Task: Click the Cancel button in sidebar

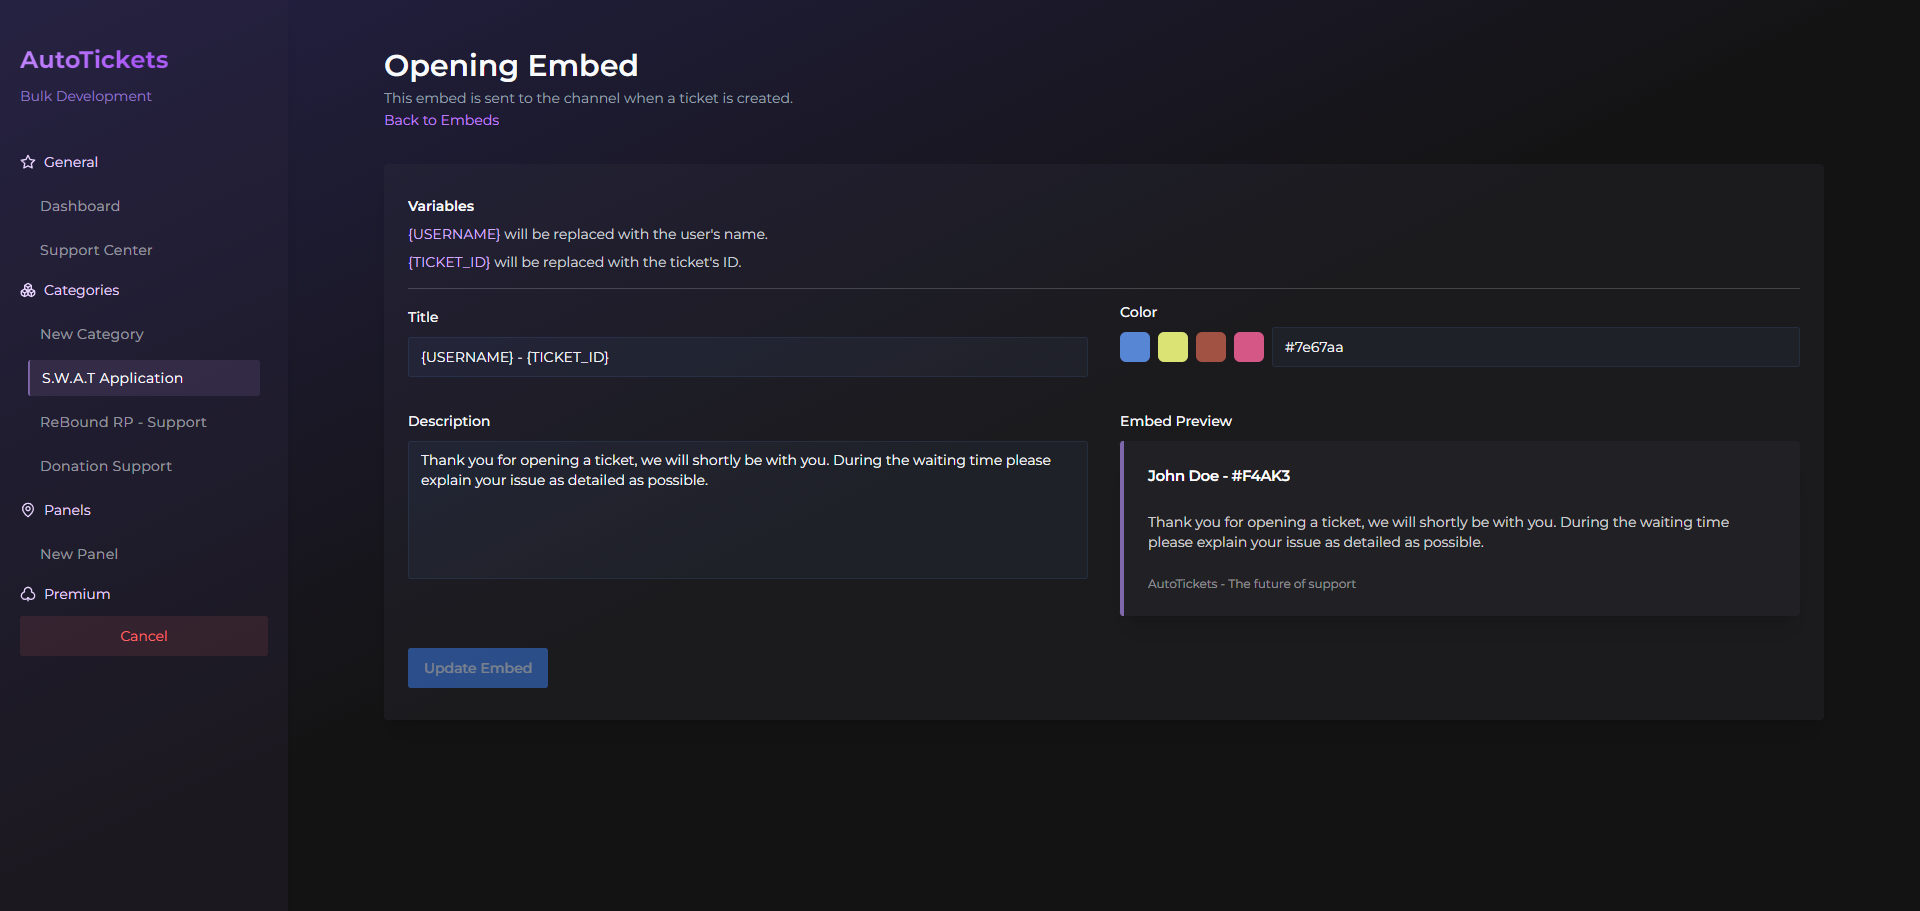Action: click(143, 635)
